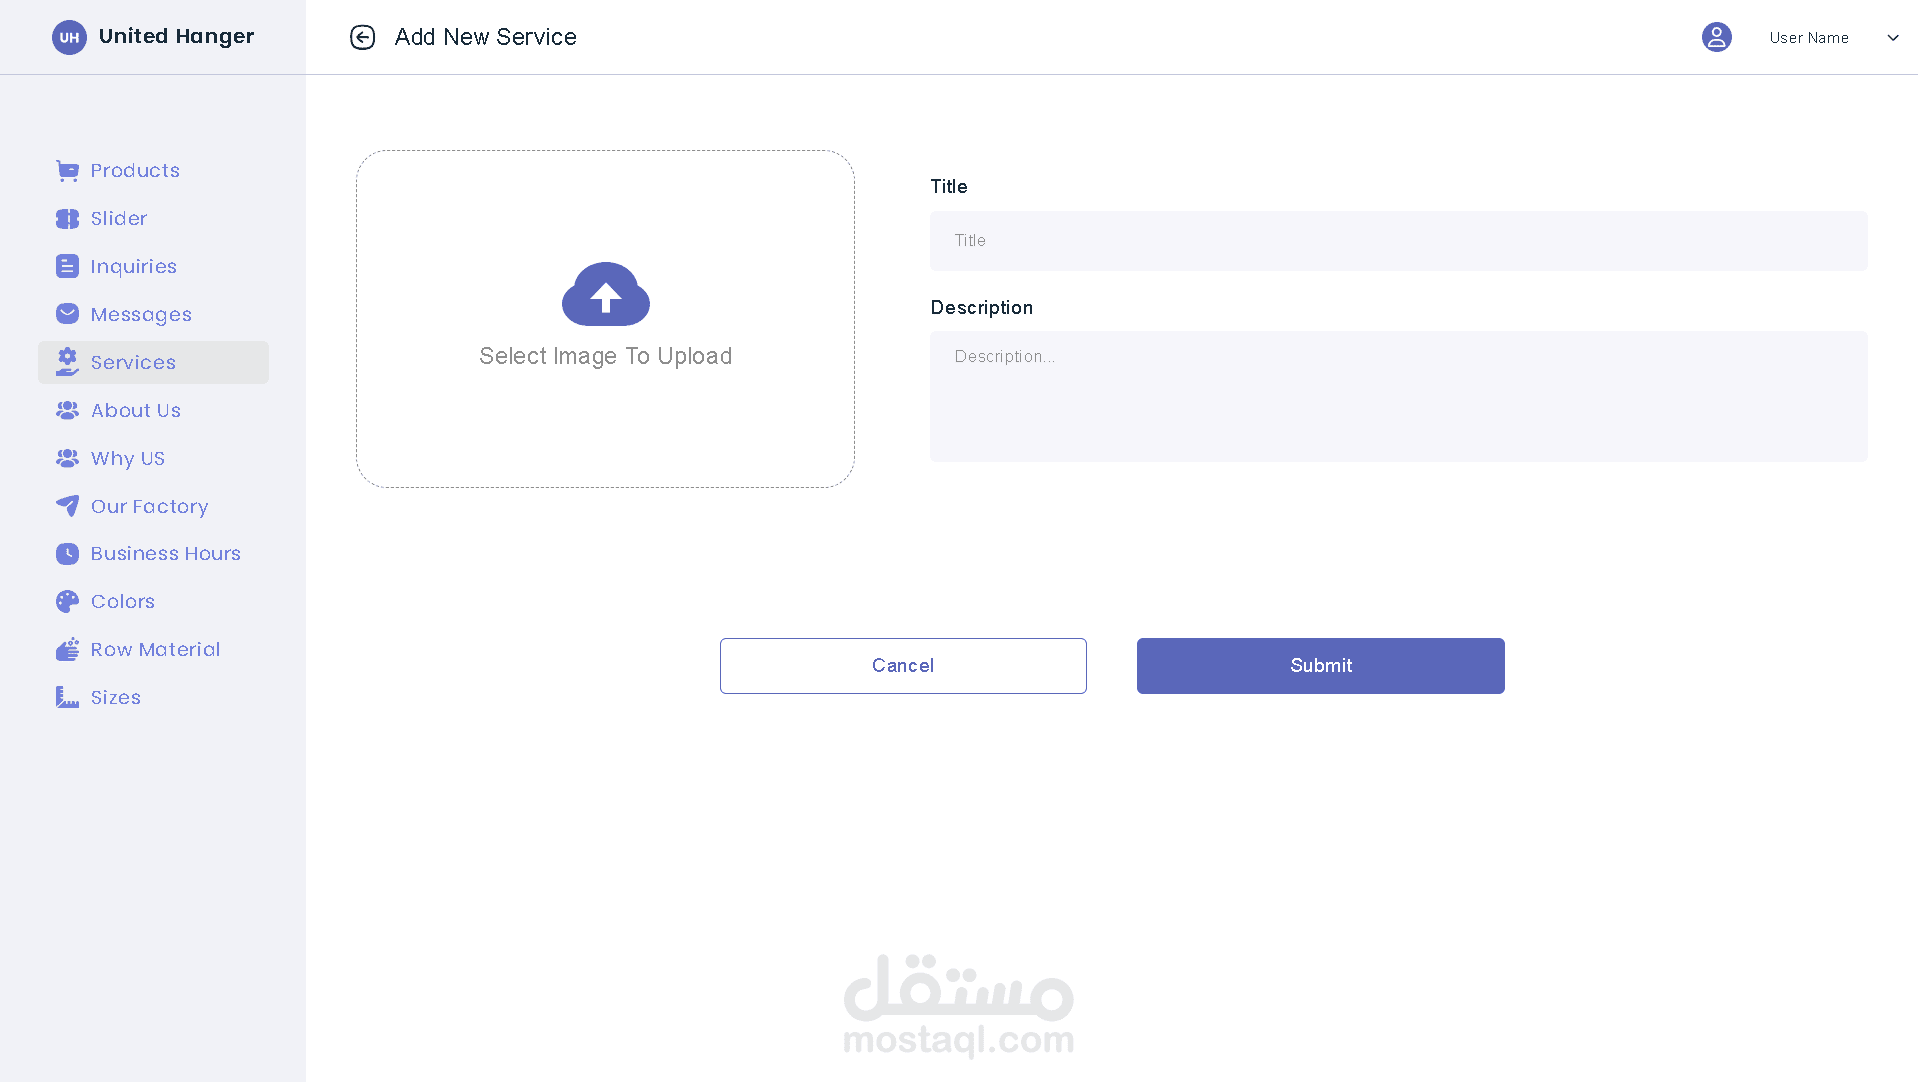1918x1082 pixels.
Task: Focus the Title input field
Action: (x=1398, y=241)
